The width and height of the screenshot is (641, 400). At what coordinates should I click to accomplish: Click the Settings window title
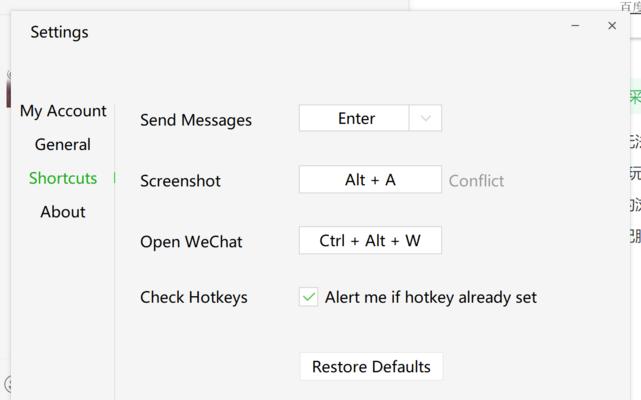(x=59, y=32)
